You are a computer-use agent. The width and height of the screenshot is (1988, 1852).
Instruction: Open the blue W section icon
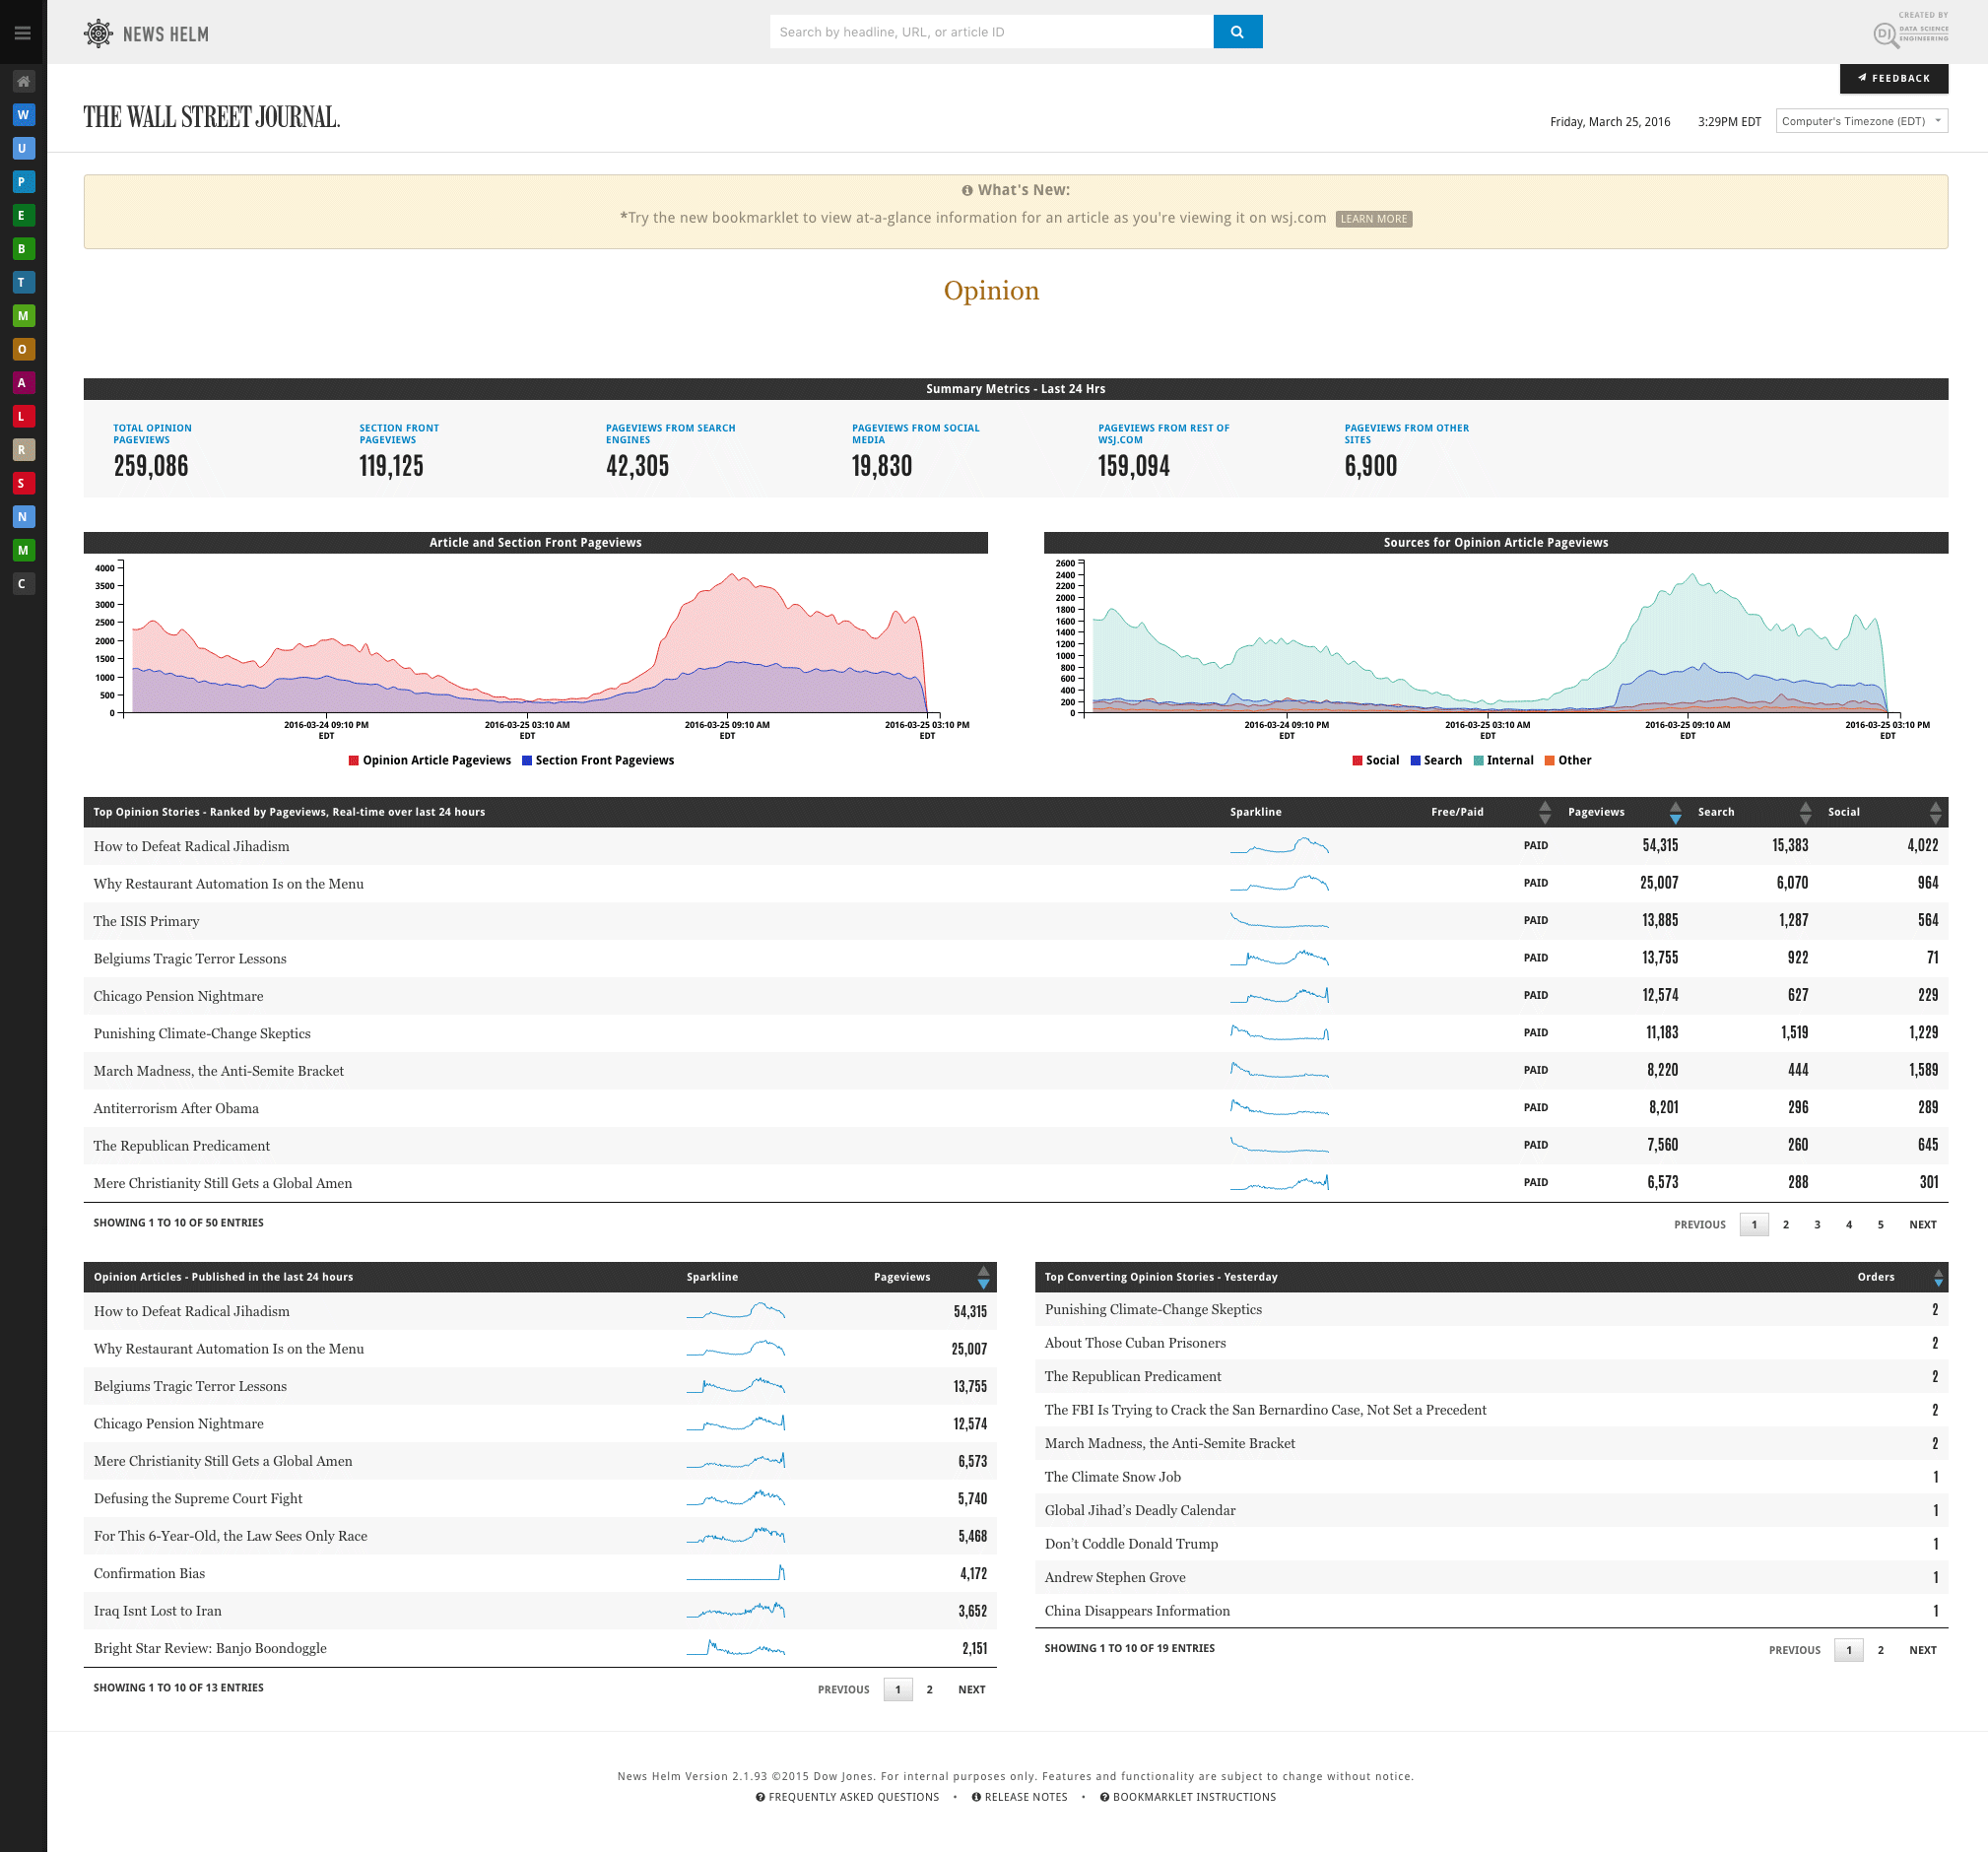click(x=23, y=115)
